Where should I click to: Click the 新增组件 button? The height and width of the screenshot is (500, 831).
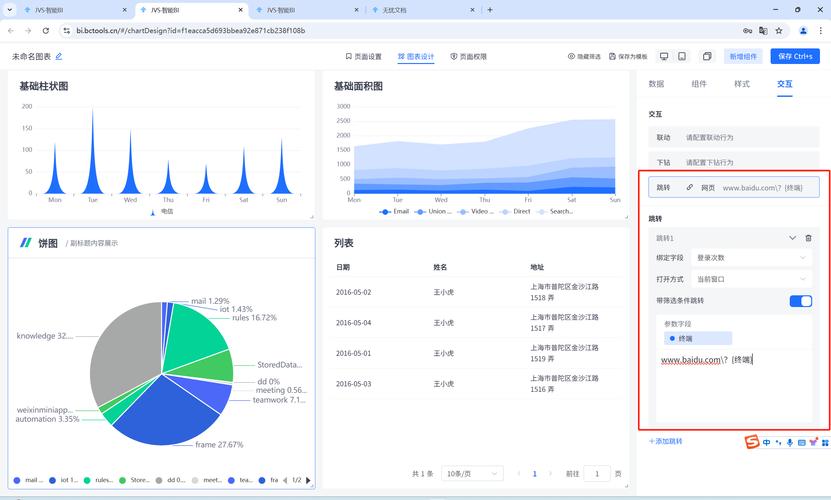(x=743, y=56)
